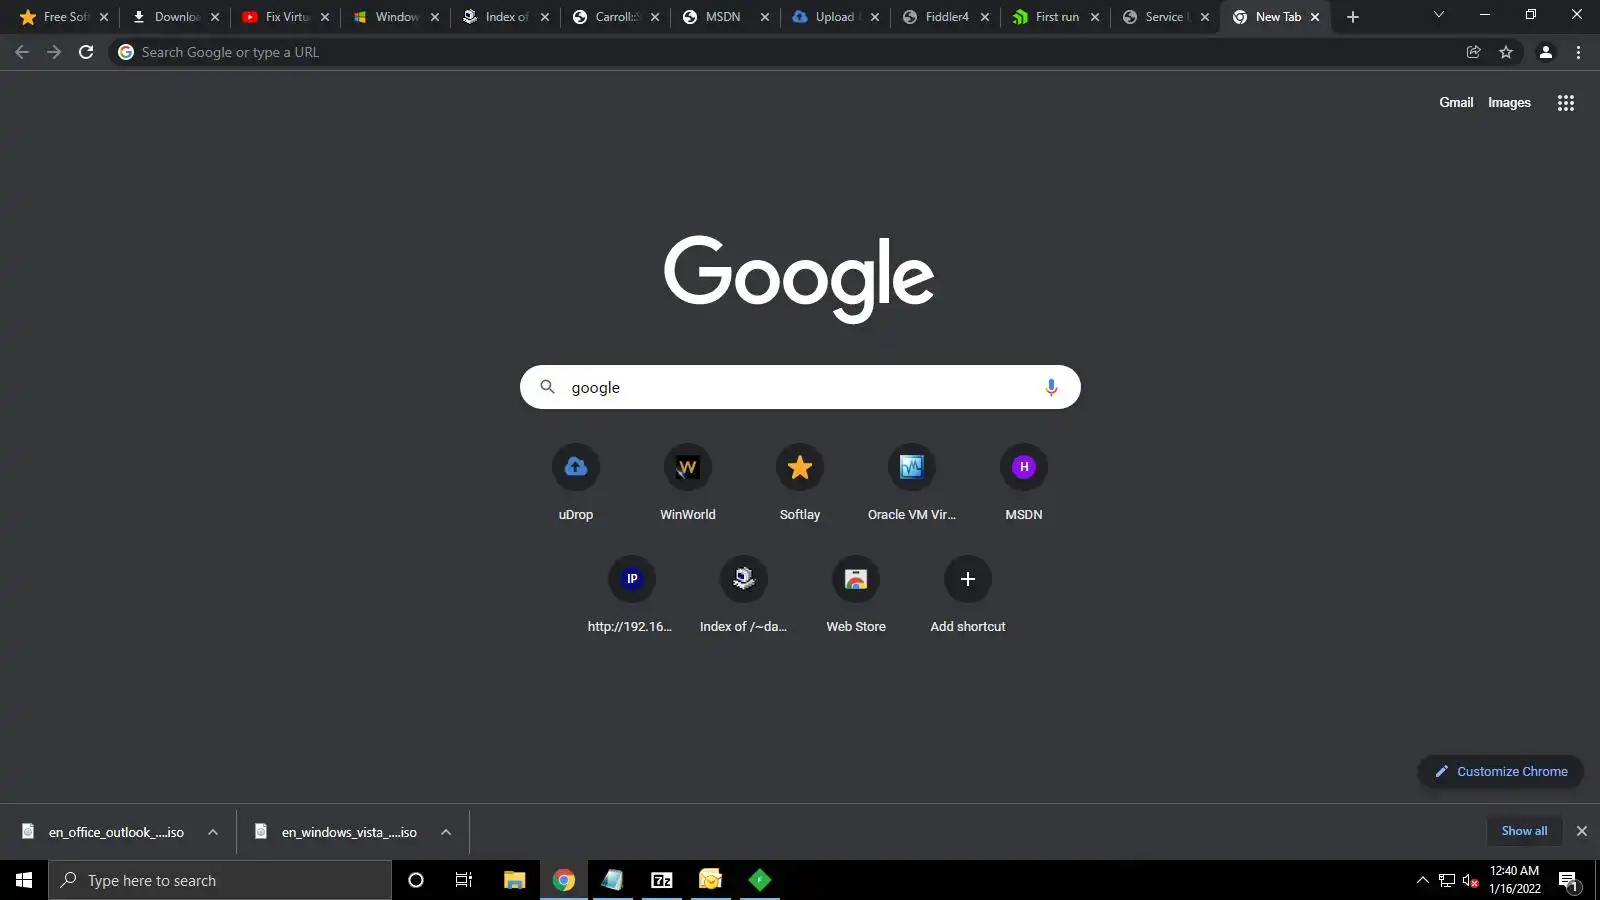This screenshot has width=1600, height=900.
Task: Open the yellow mail app on taskbar
Action: point(710,880)
